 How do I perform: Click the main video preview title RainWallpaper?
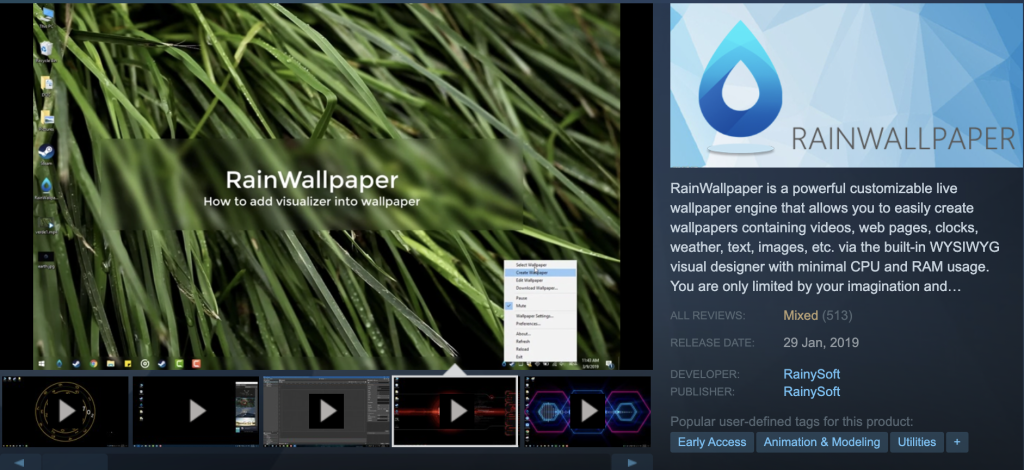click(x=312, y=180)
